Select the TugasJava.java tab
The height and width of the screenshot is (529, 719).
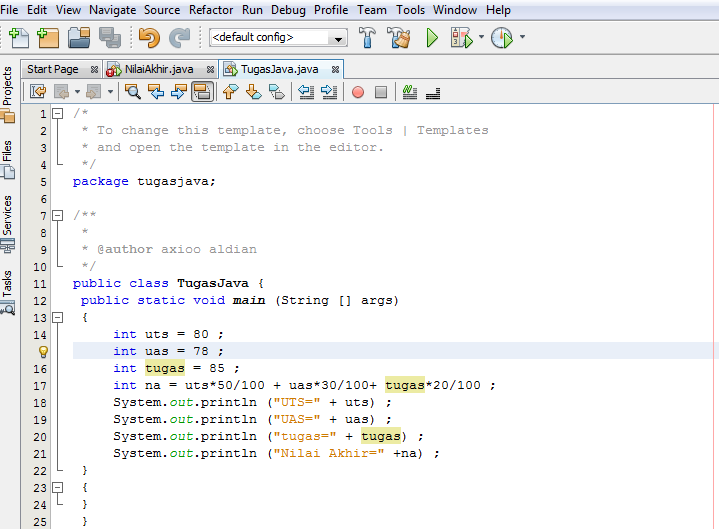(x=279, y=69)
